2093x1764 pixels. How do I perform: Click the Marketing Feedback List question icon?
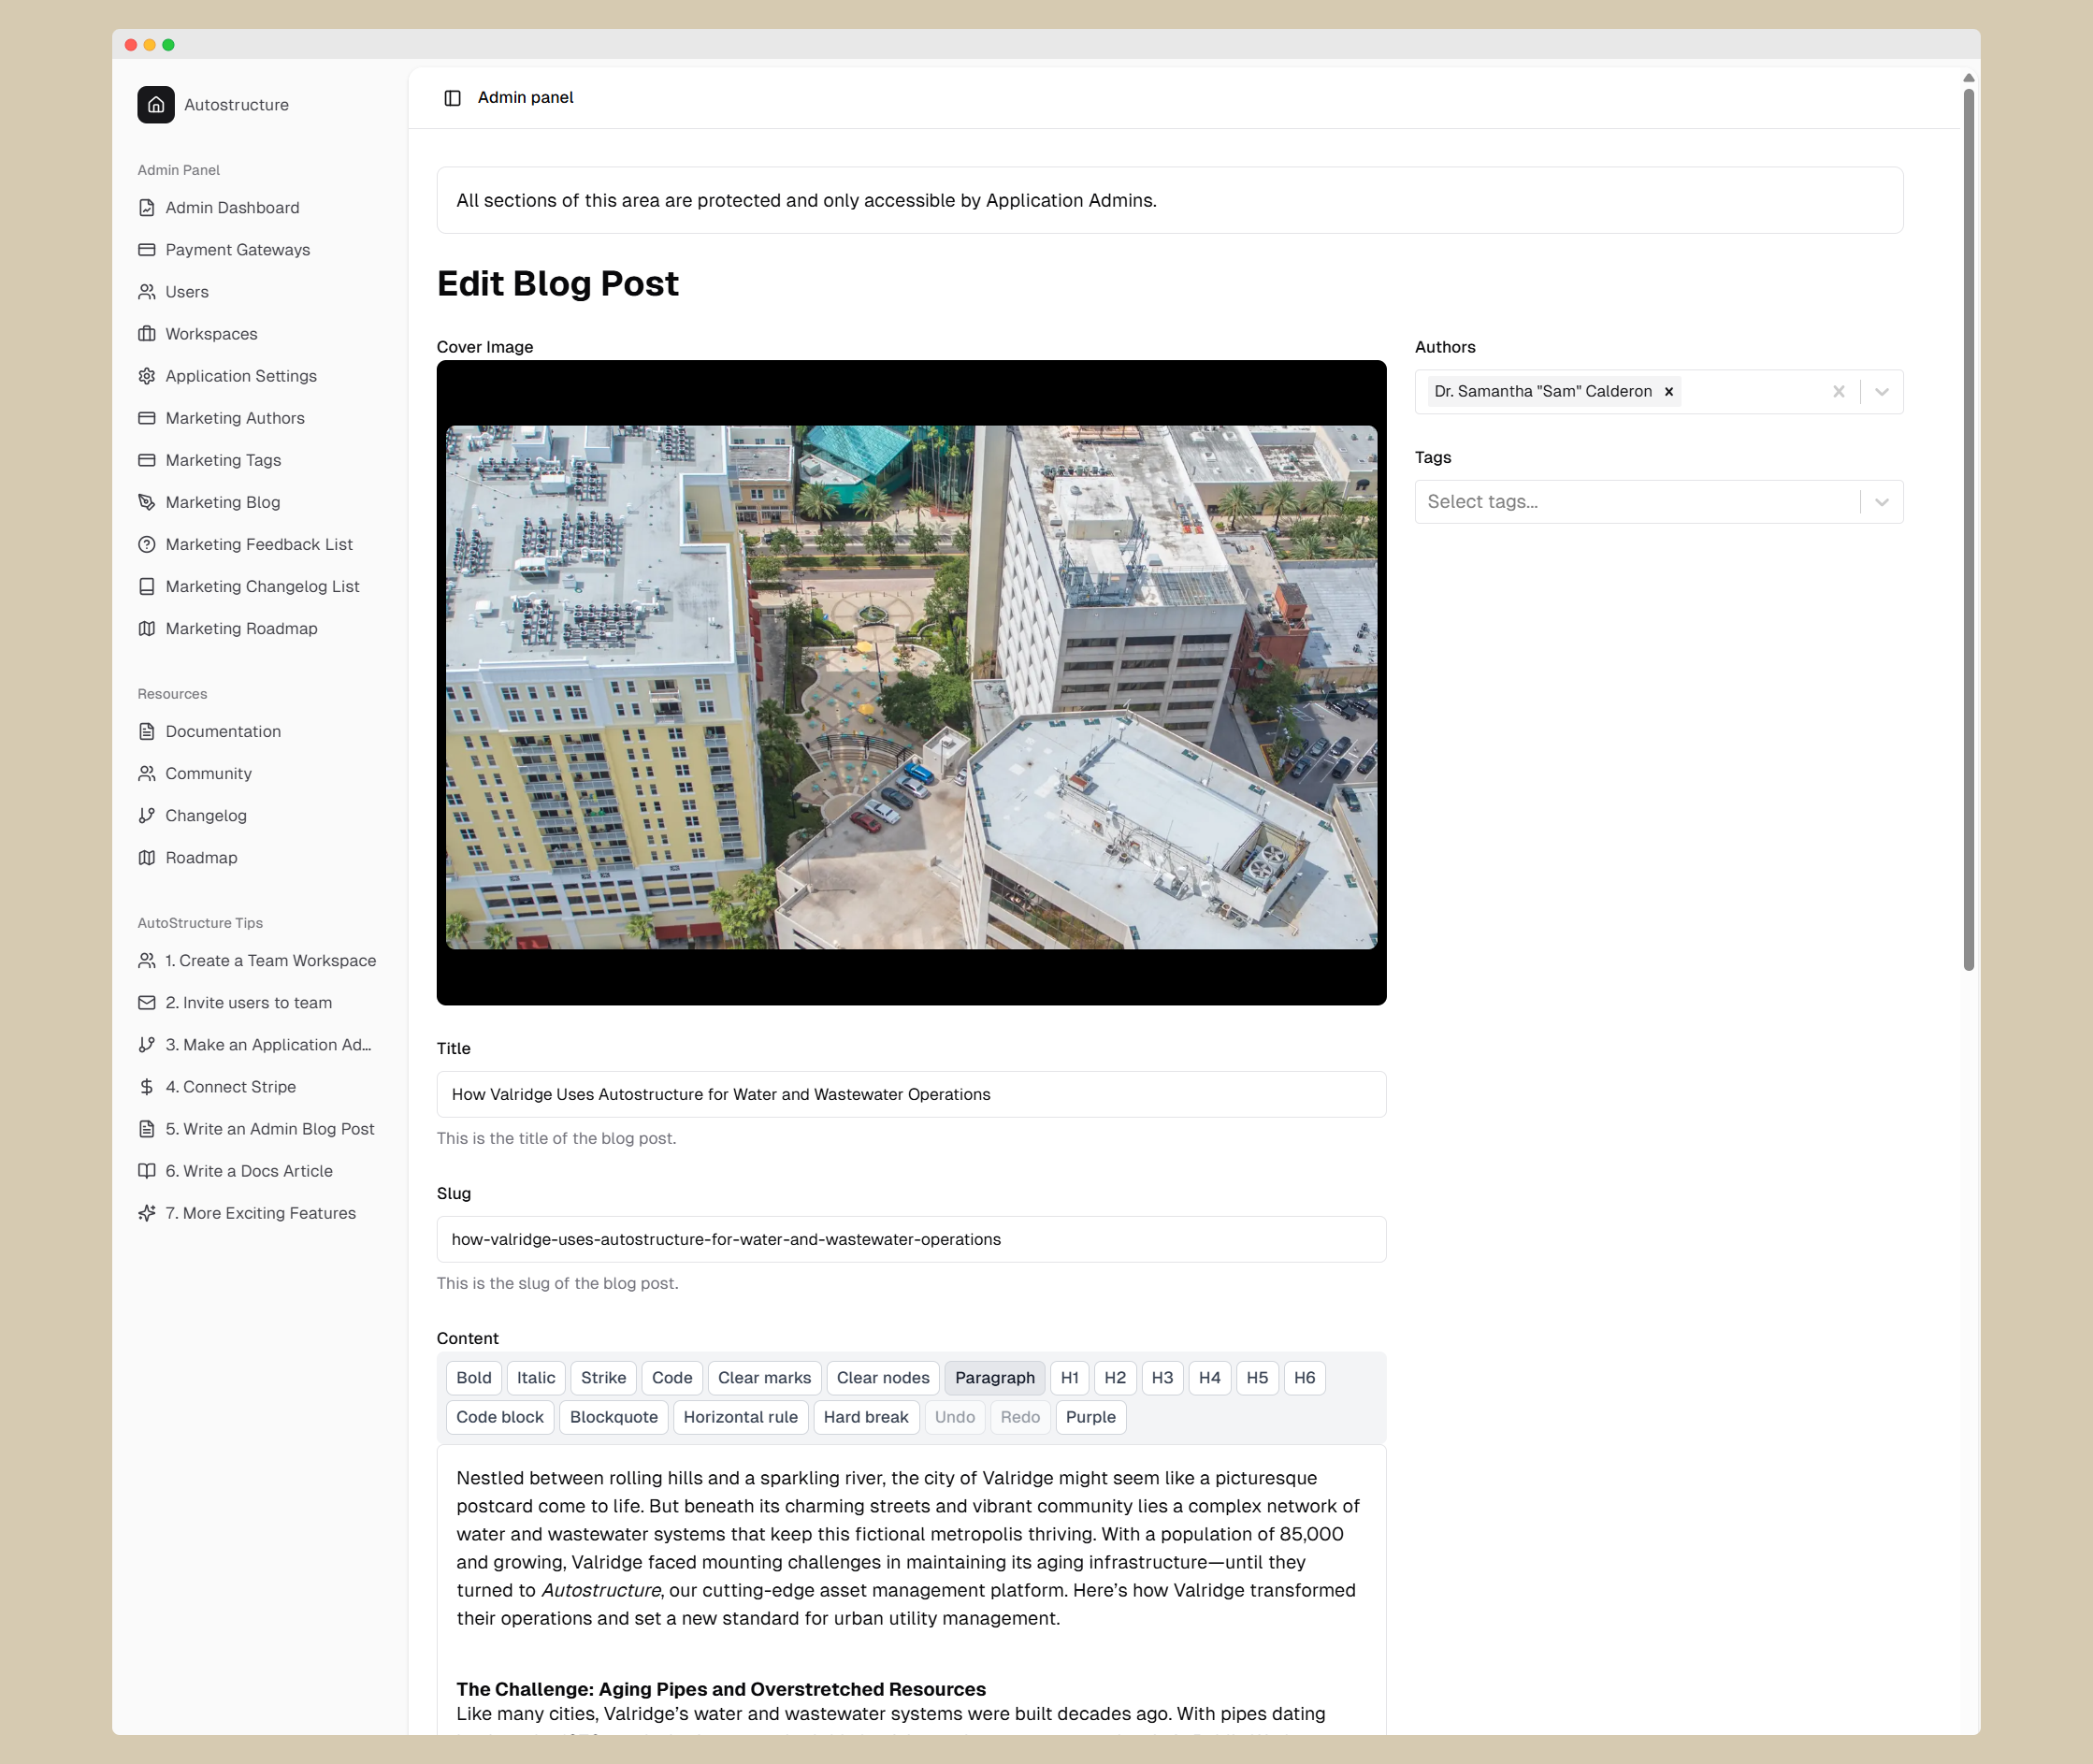point(147,544)
